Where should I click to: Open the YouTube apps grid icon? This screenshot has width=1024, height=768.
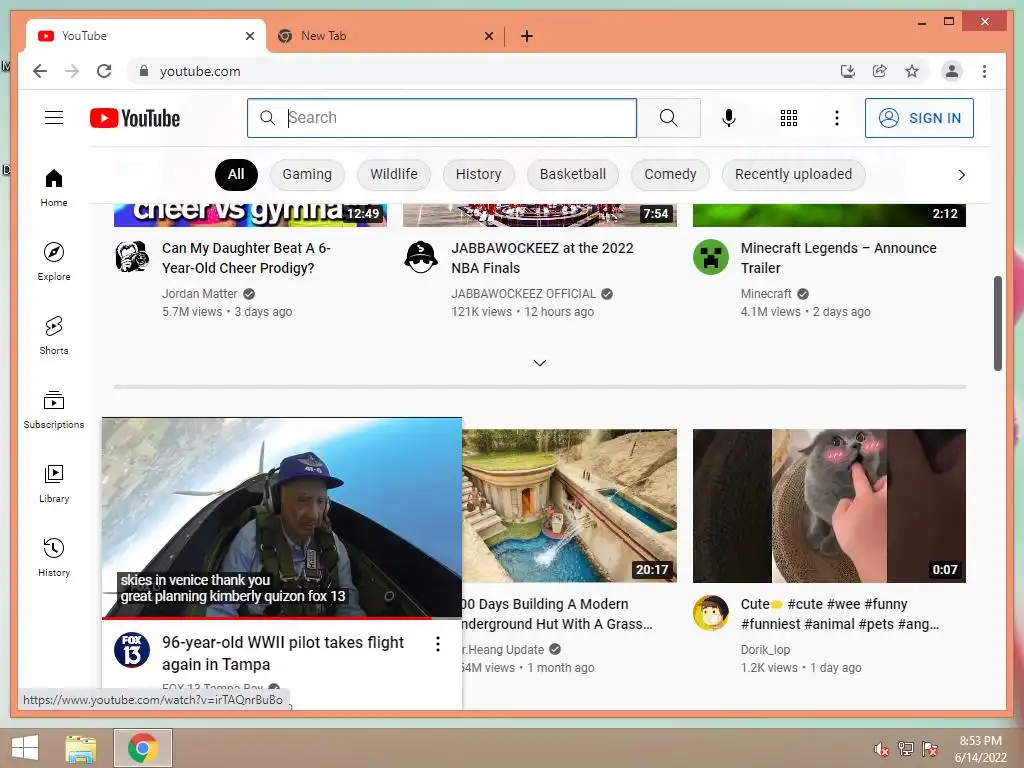click(x=788, y=118)
